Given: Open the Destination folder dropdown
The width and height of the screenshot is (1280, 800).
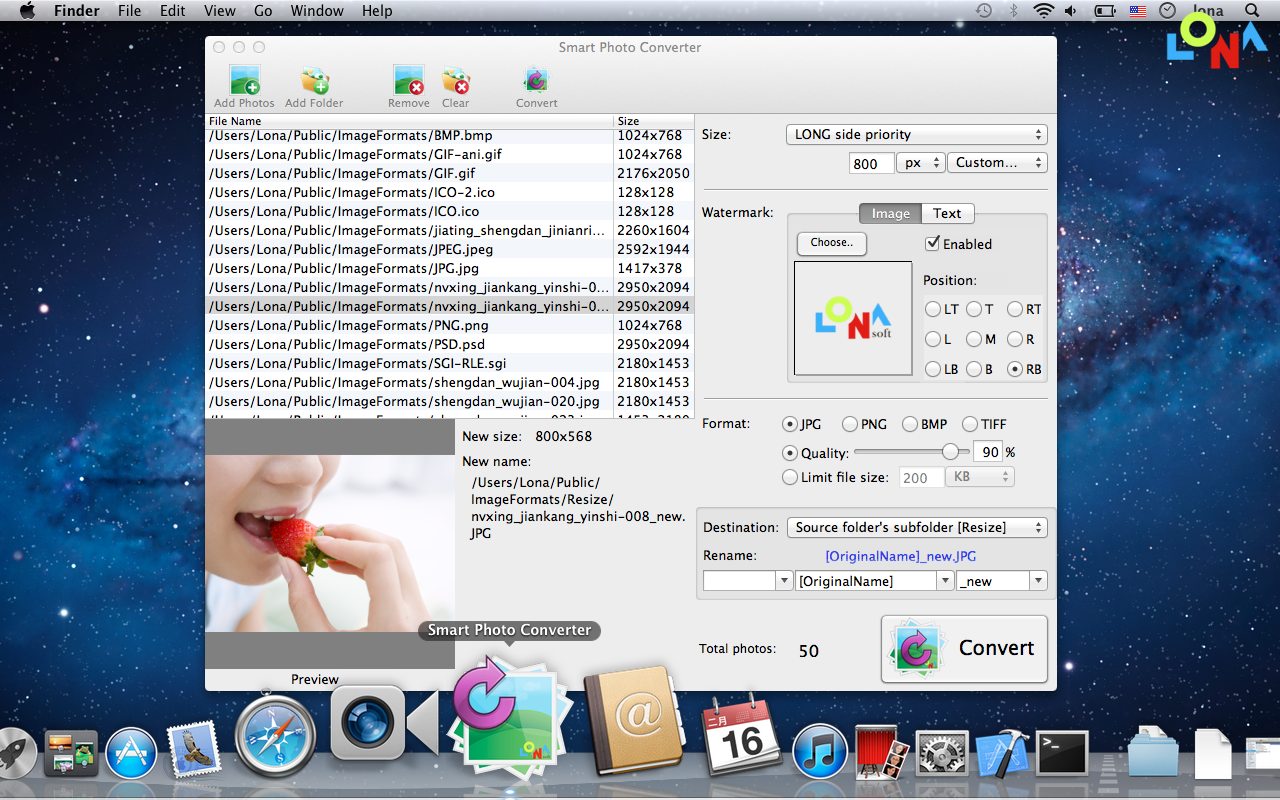Looking at the screenshot, I should (917, 527).
